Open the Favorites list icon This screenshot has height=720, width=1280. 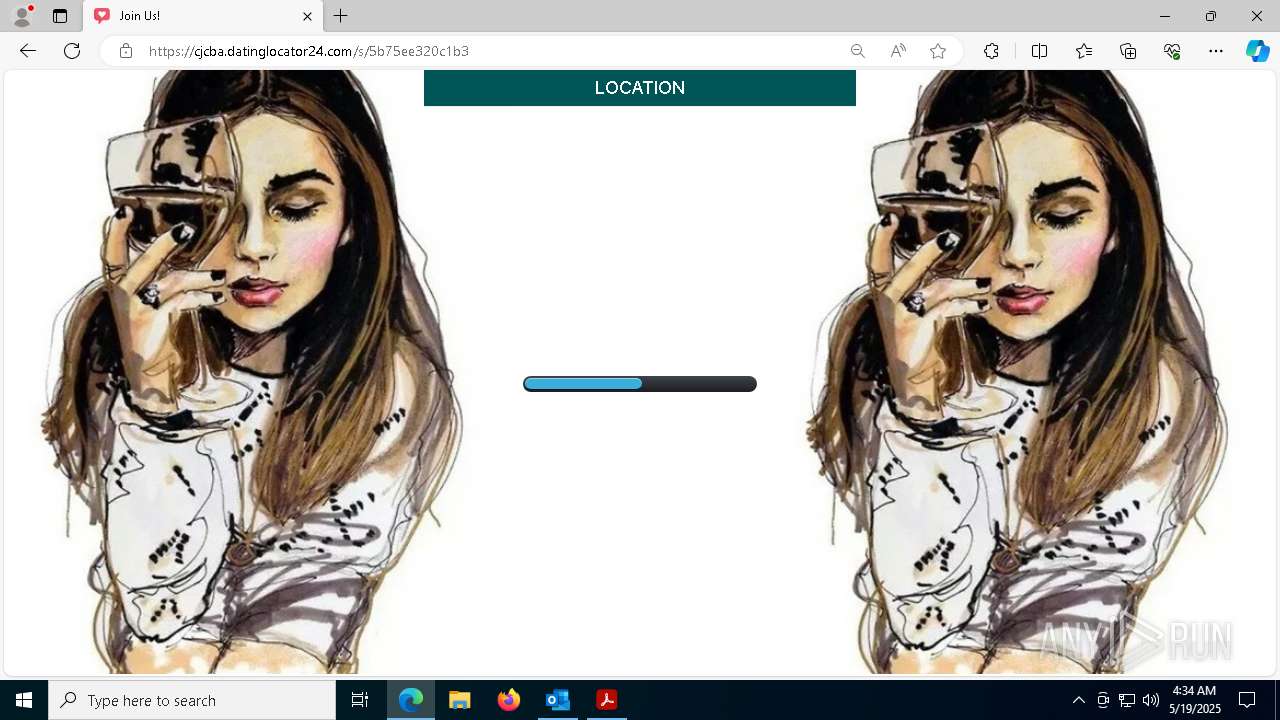[1084, 51]
